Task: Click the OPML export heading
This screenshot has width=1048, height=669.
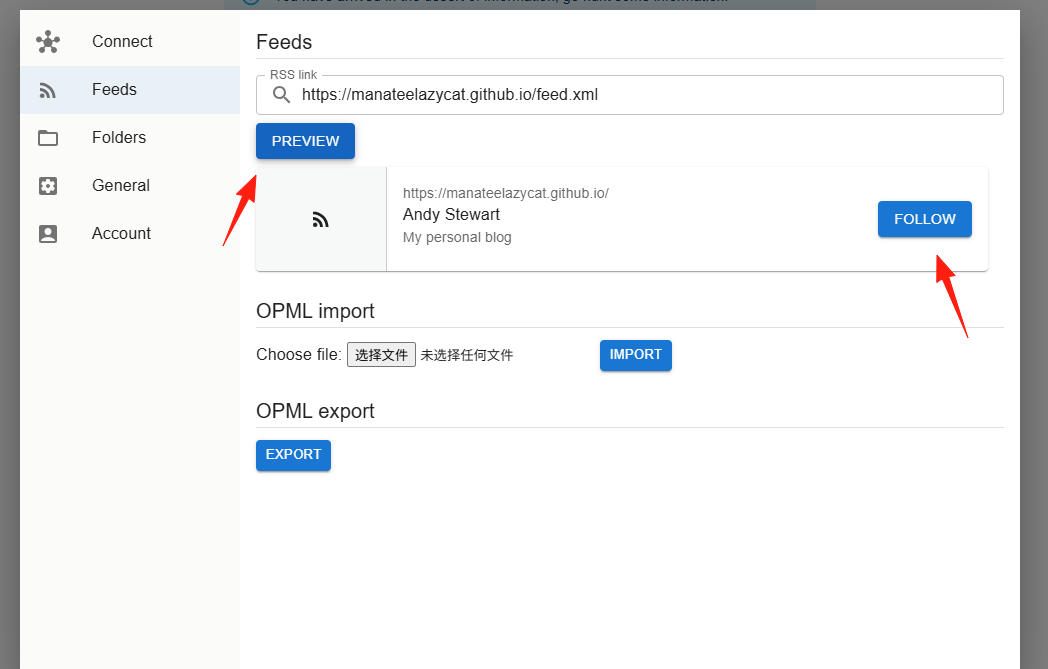Action: point(315,411)
